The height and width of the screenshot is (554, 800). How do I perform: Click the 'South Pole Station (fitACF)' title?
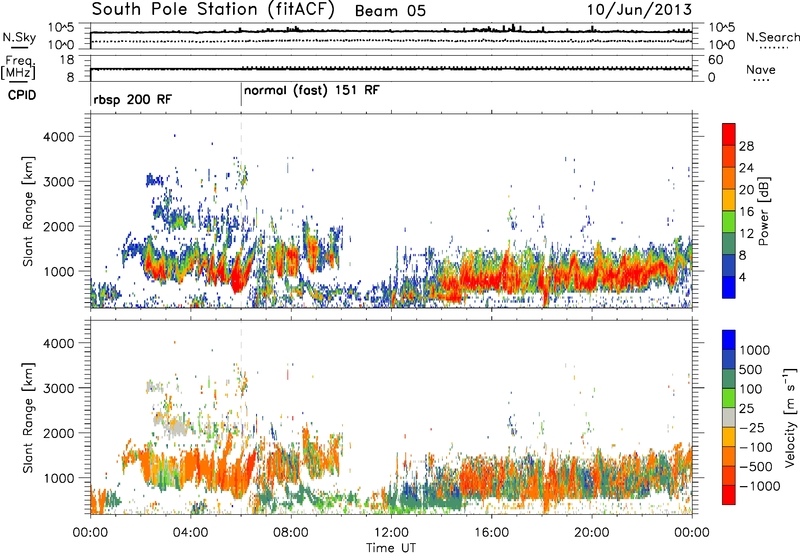pos(213,9)
